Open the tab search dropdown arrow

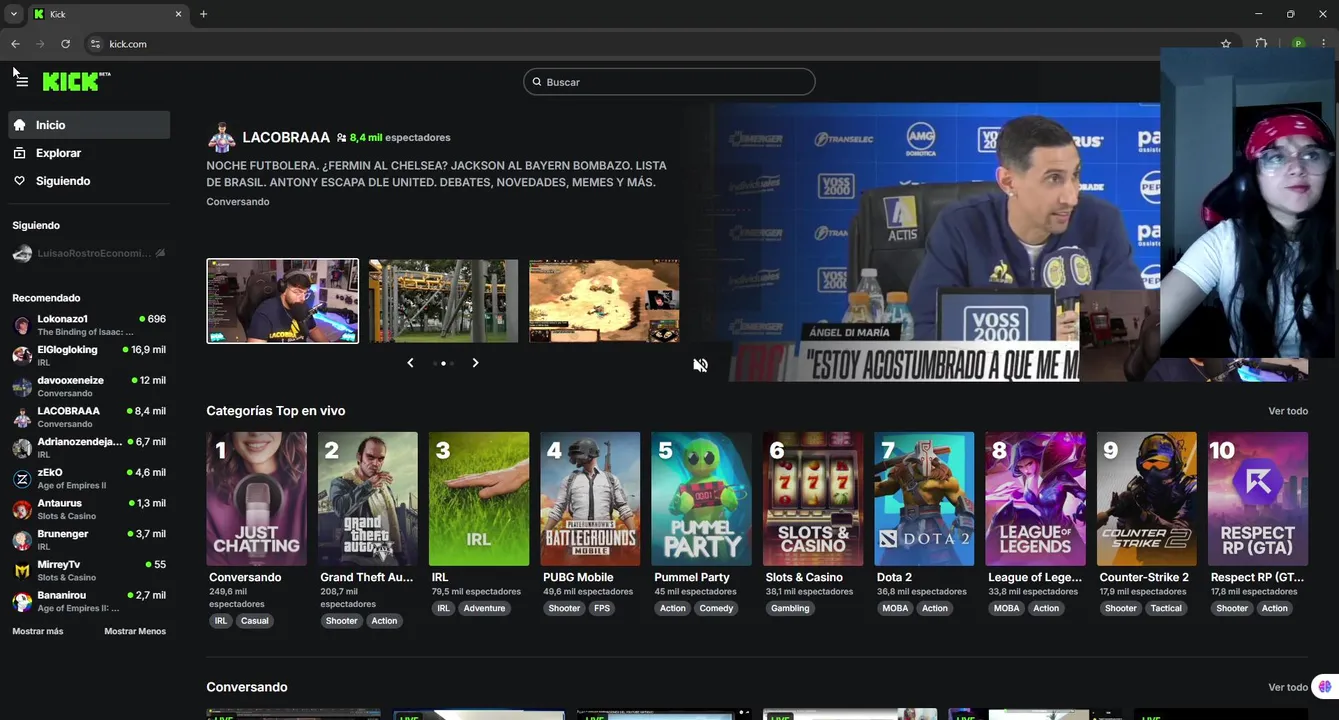(x=13, y=14)
